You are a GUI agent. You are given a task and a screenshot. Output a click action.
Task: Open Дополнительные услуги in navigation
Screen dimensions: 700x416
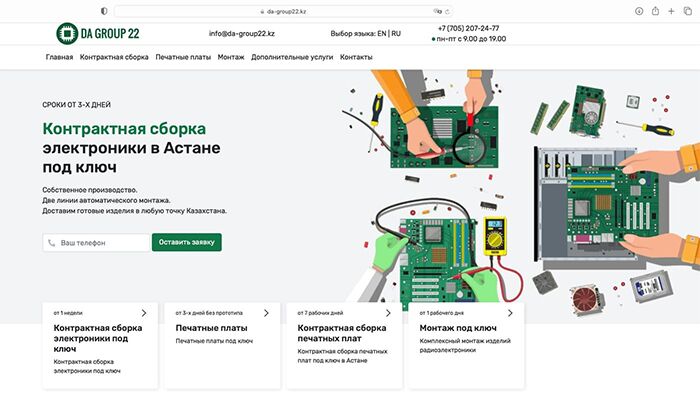[292, 57]
